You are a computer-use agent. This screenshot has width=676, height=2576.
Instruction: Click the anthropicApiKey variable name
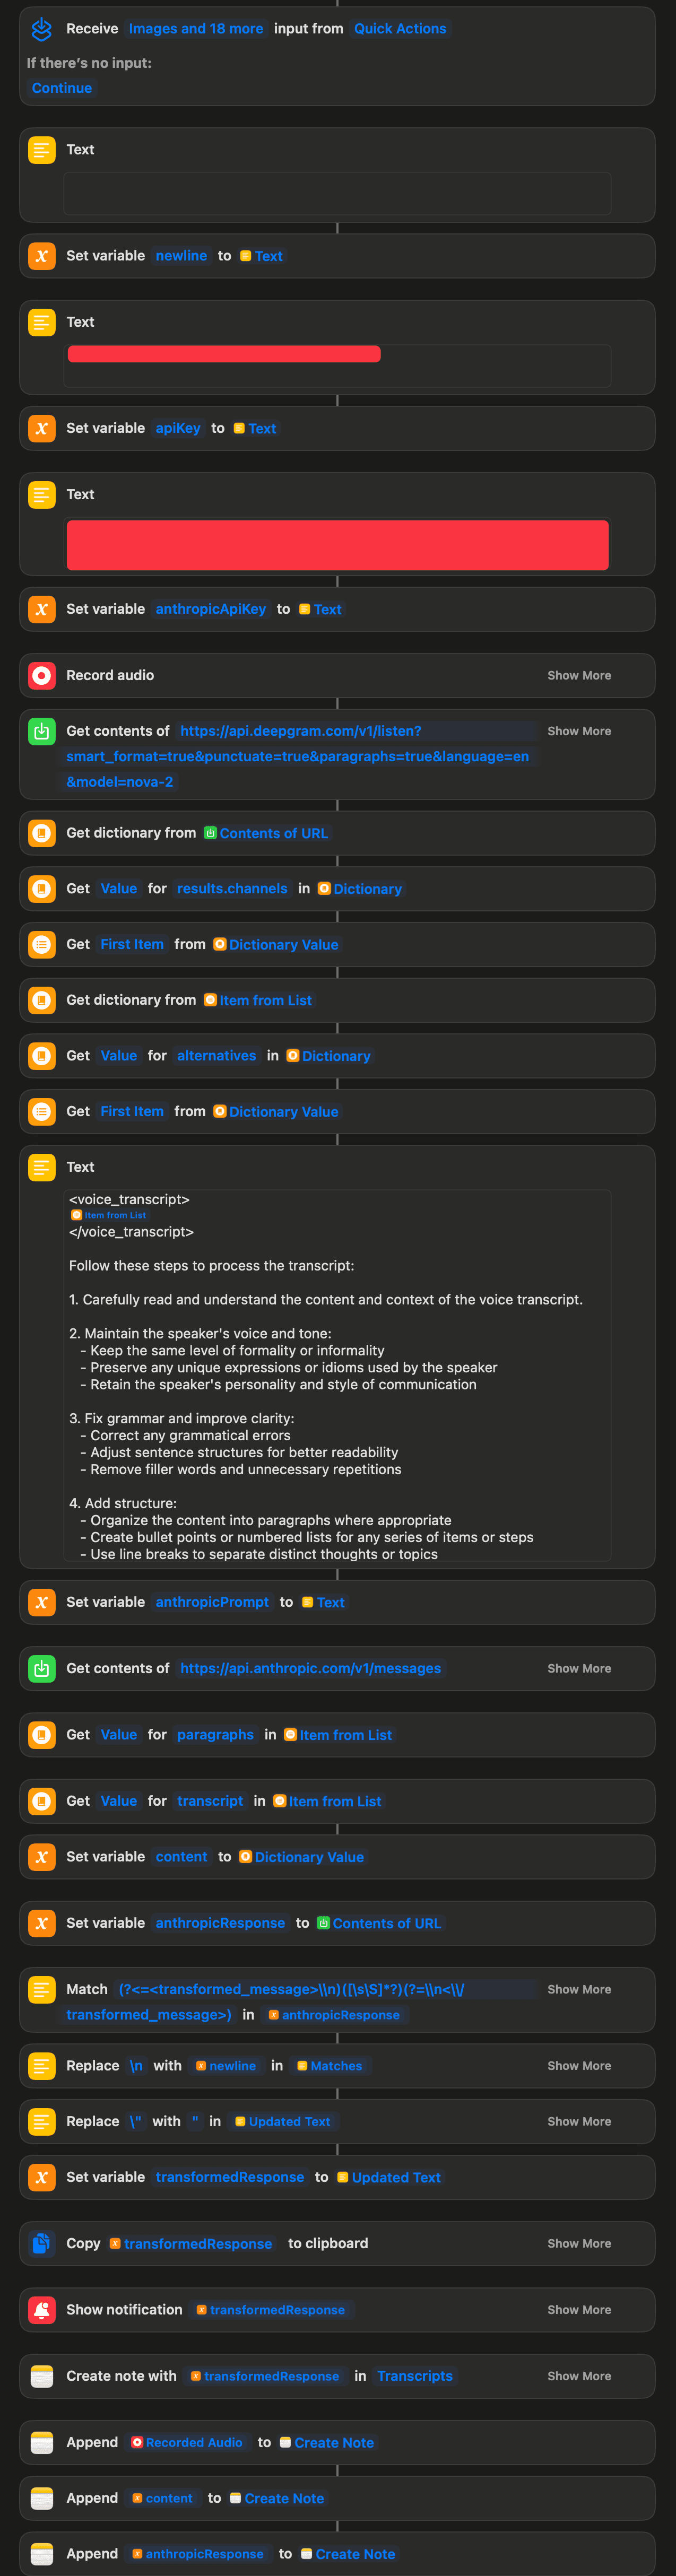tap(211, 609)
